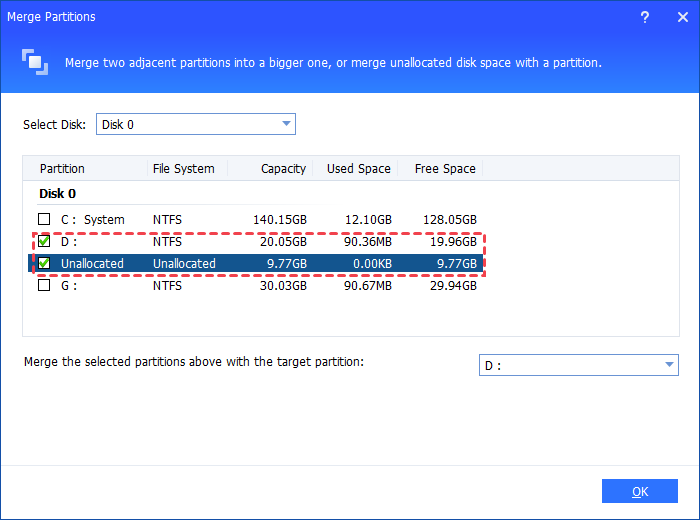Screen dimensions: 700x520
Task: Sort by Capacity column header
Action: click(283, 169)
